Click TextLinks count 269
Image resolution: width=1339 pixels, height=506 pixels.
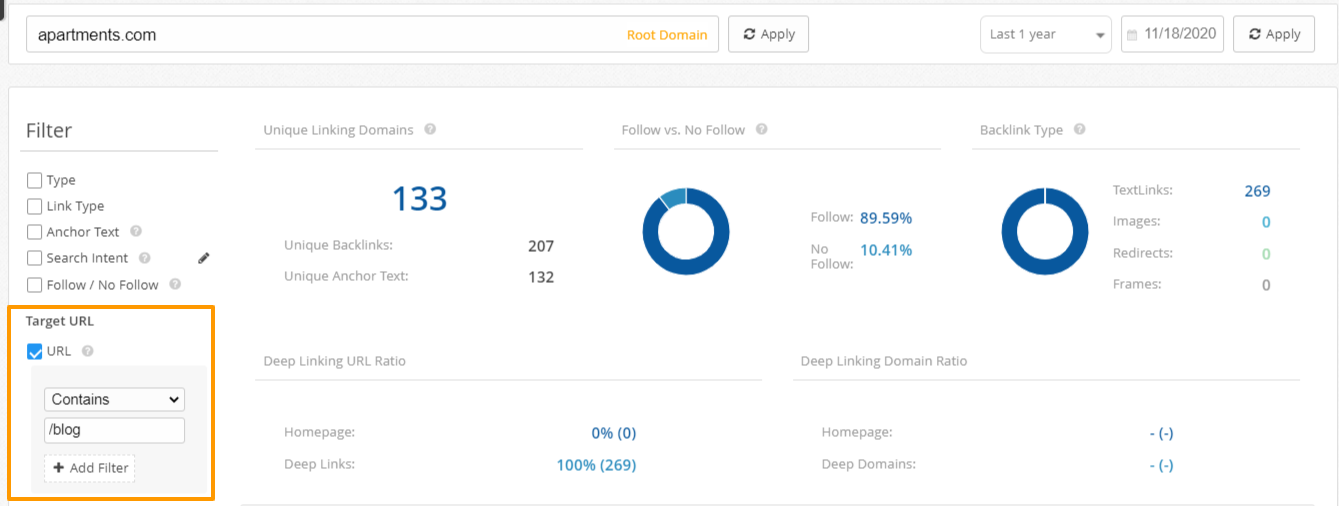pyautogui.click(x=1257, y=191)
